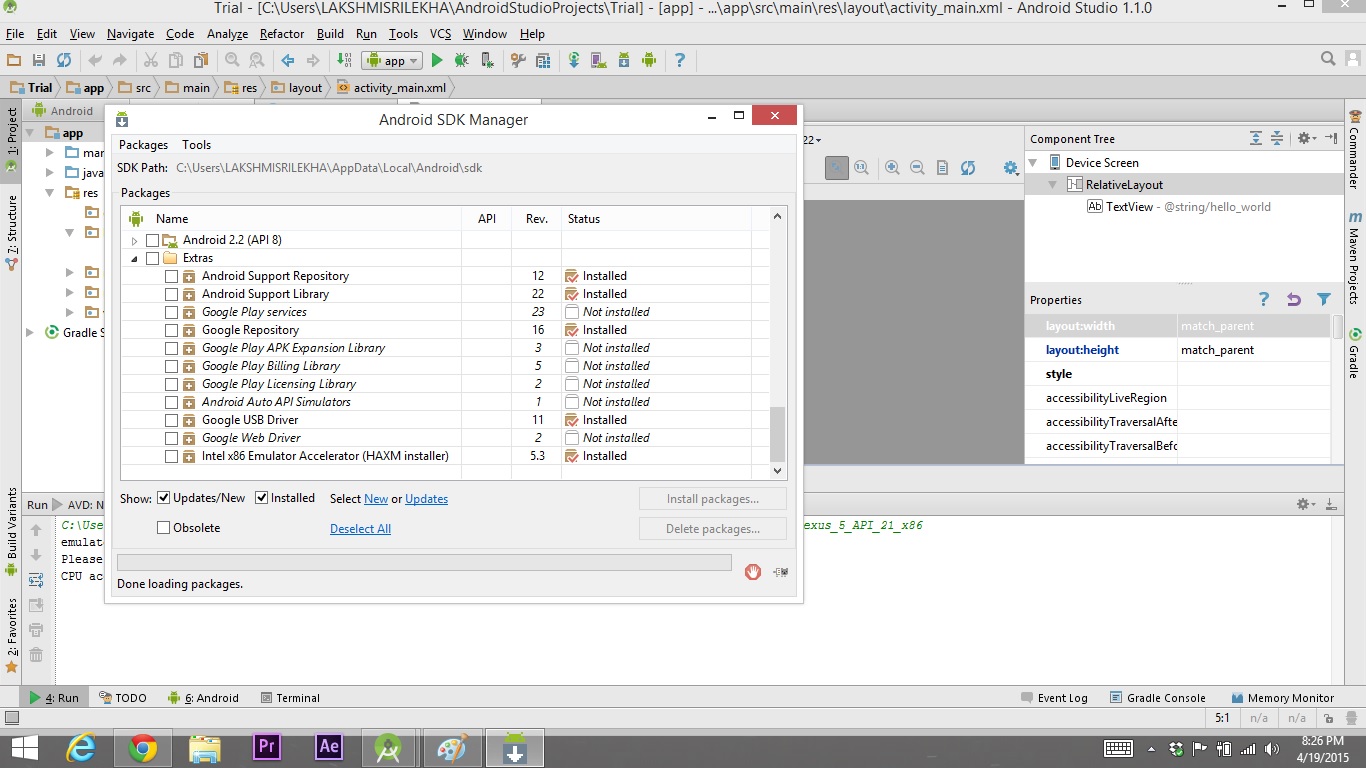Open the Tools menu in SDK Manager
Image resolution: width=1366 pixels, height=768 pixels.
[197, 145]
